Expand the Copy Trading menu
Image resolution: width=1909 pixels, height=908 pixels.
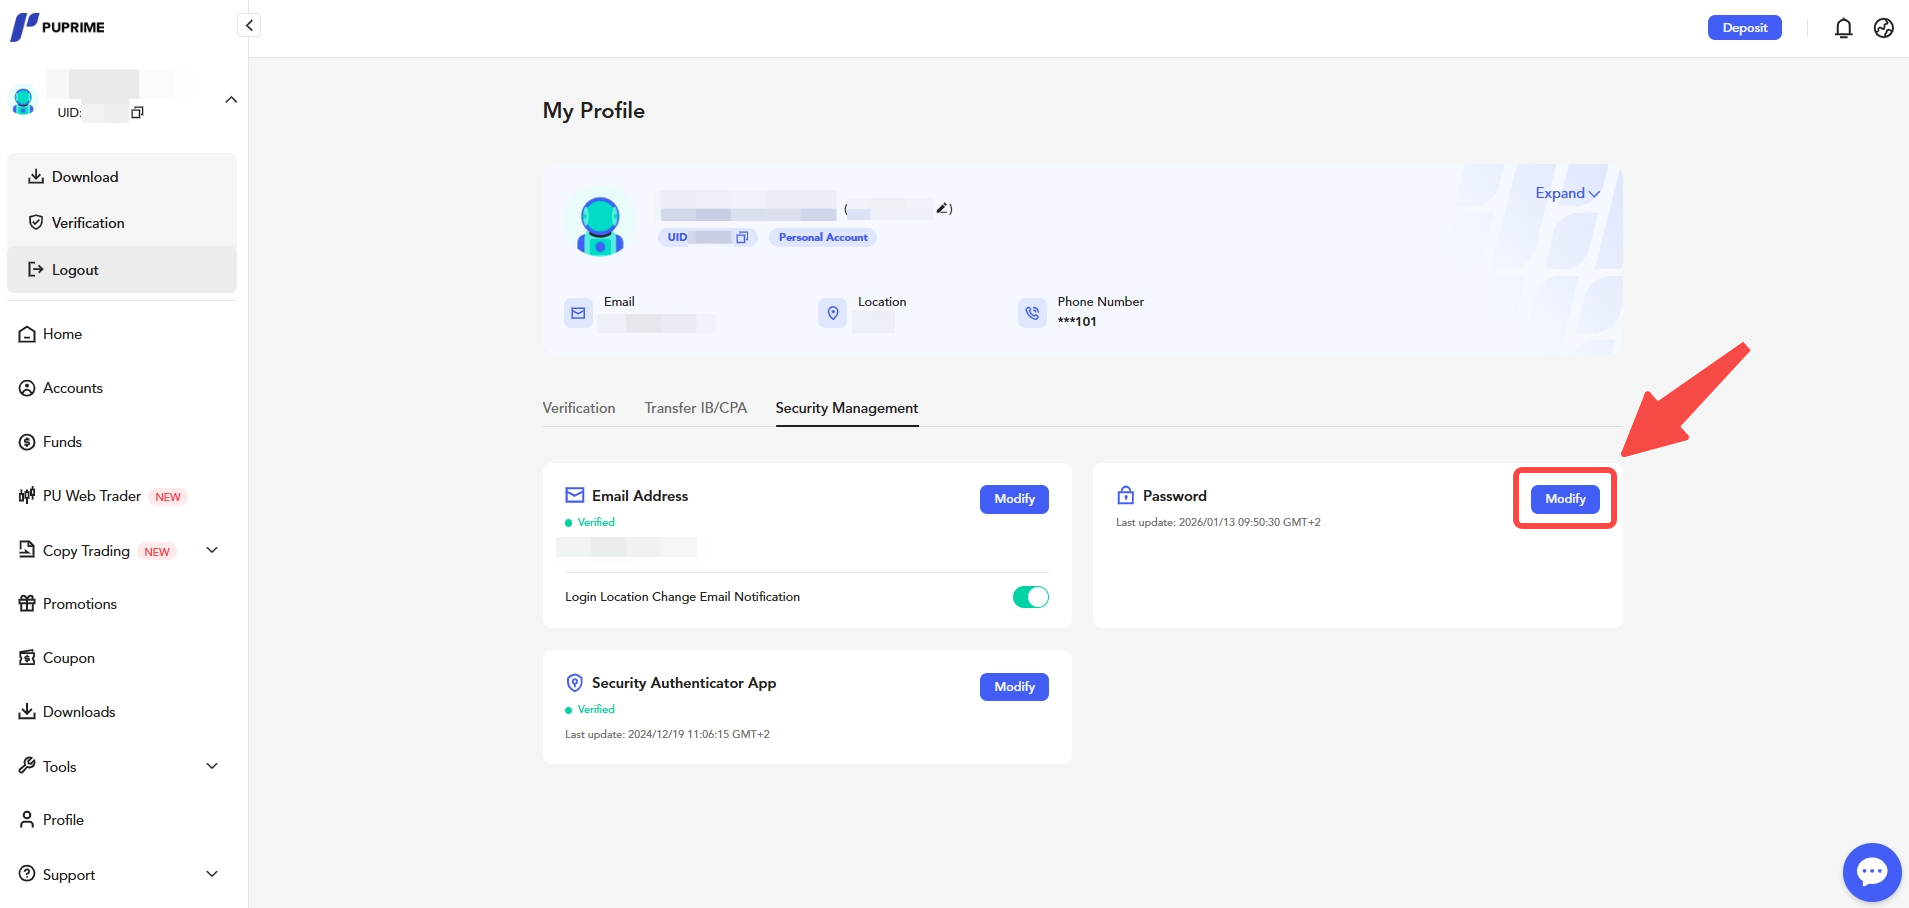click(x=212, y=550)
